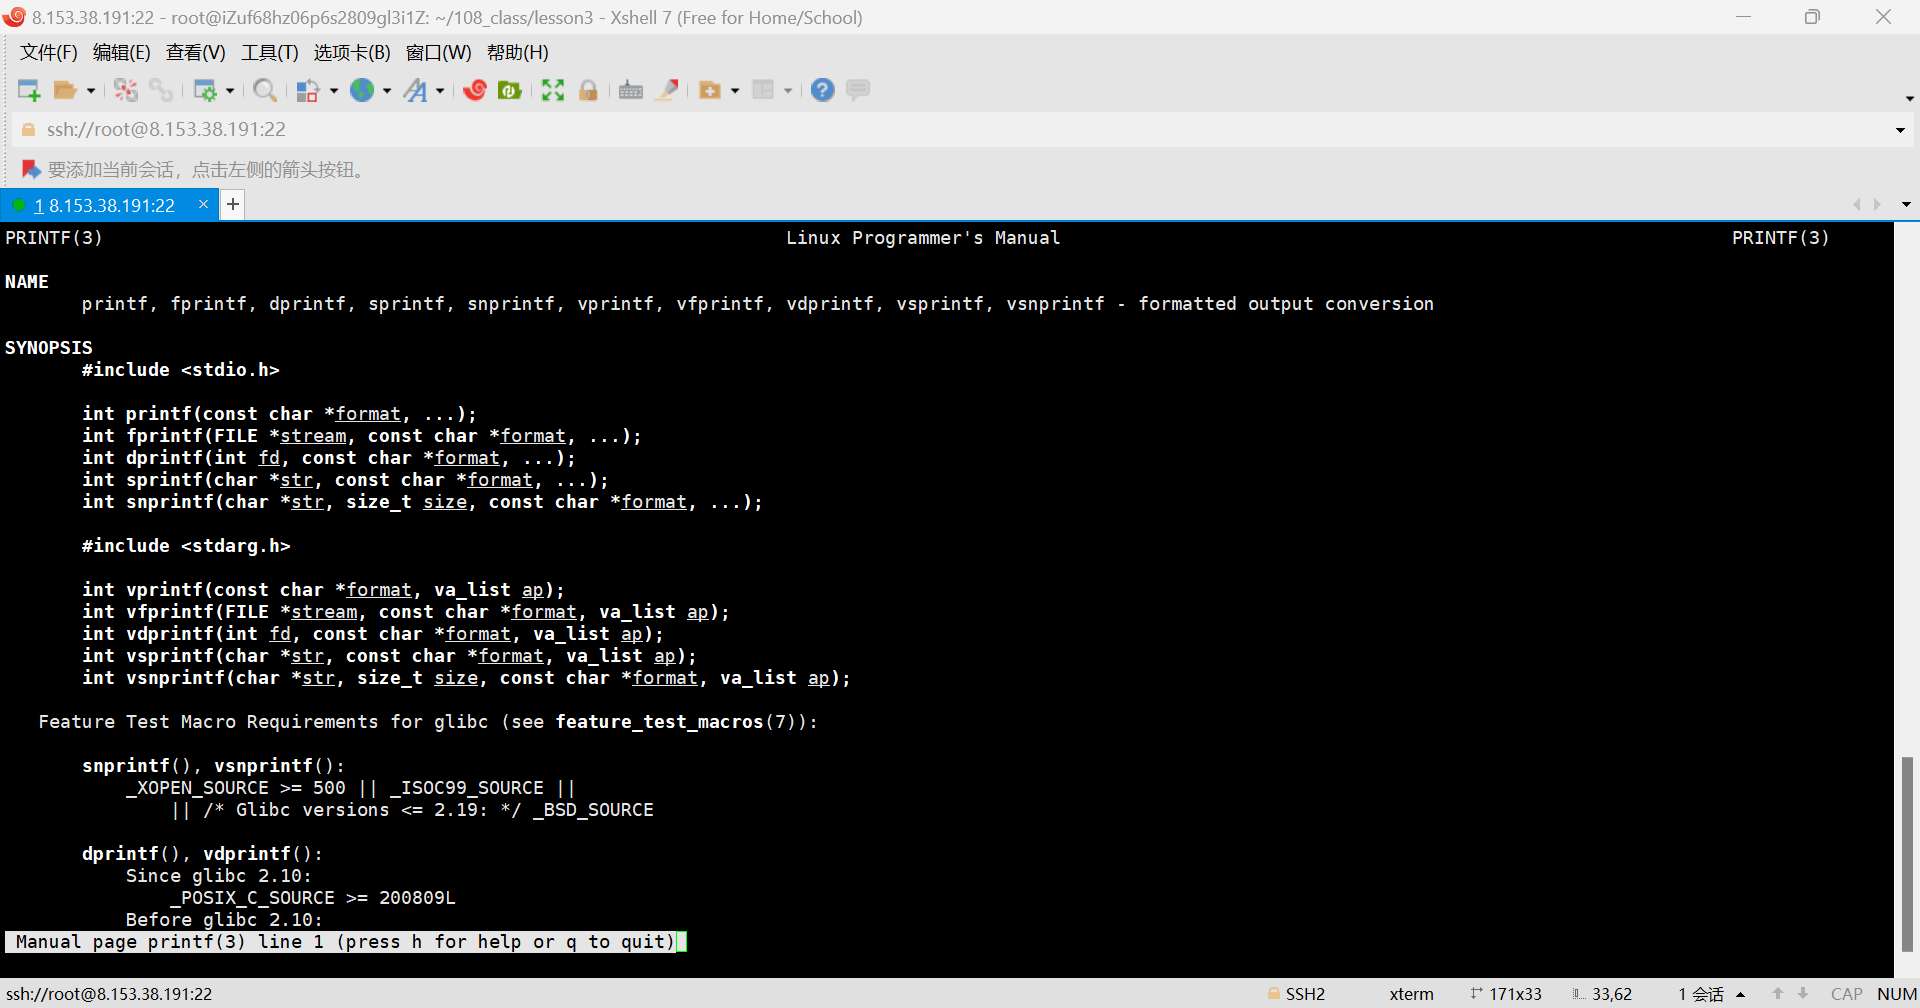1920x1008 pixels.
Task: Add a new tab with plus button
Action: click(232, 205)
